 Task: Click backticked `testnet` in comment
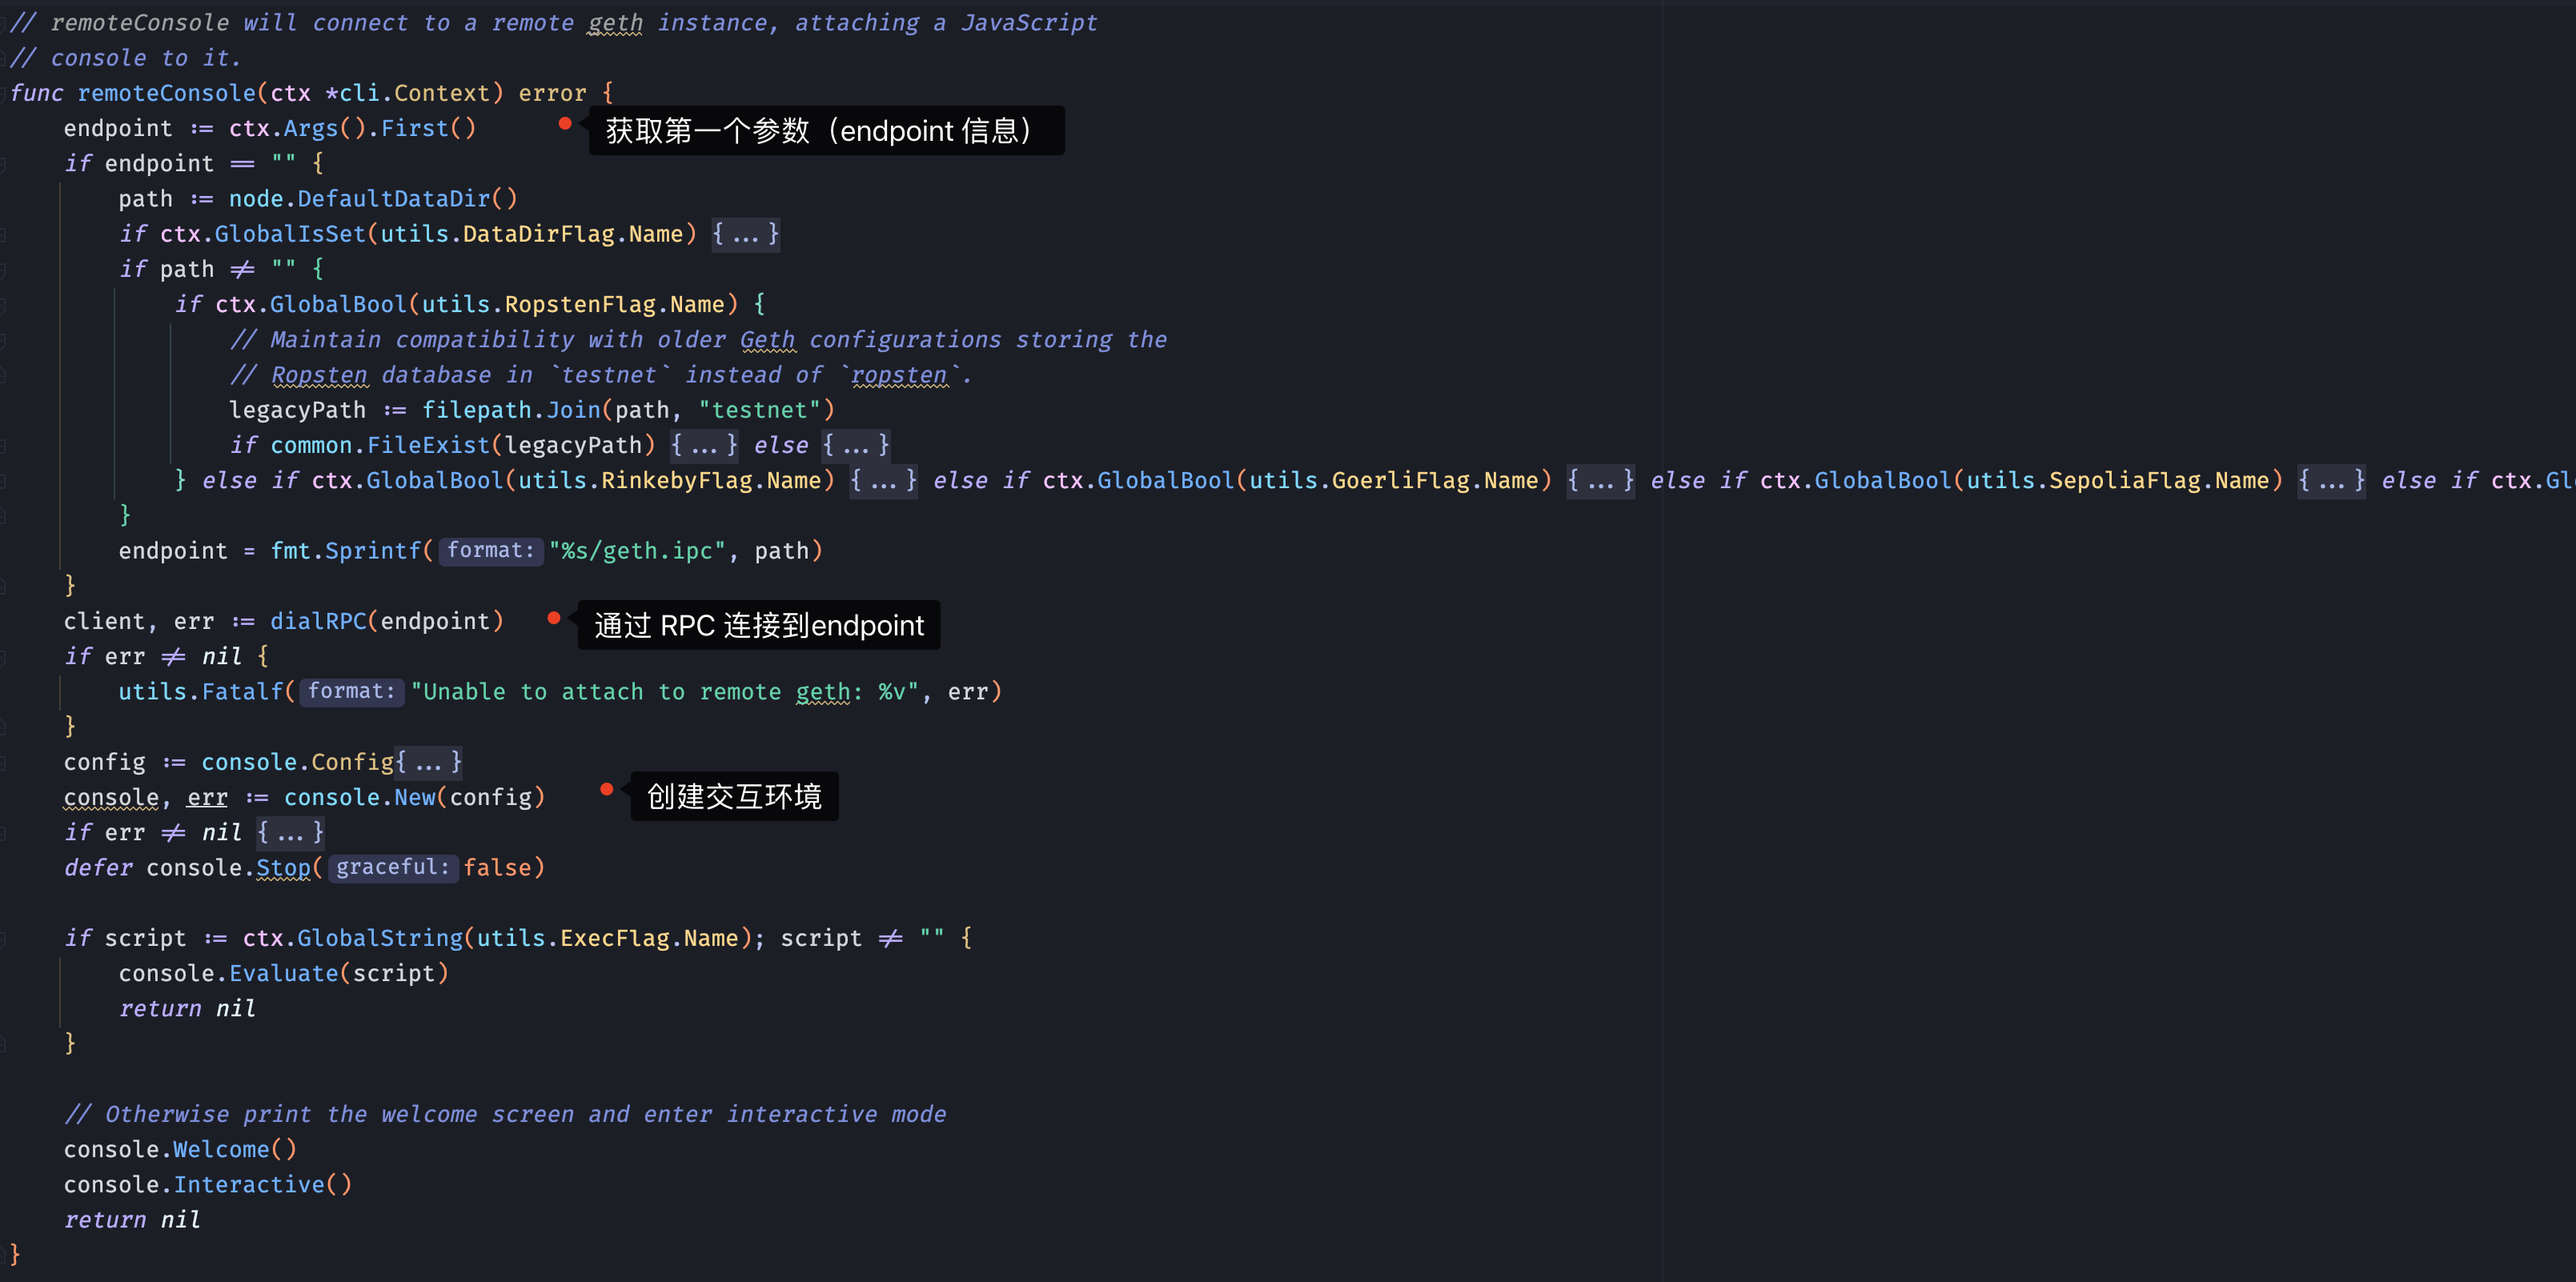click(x=609, y=375)
